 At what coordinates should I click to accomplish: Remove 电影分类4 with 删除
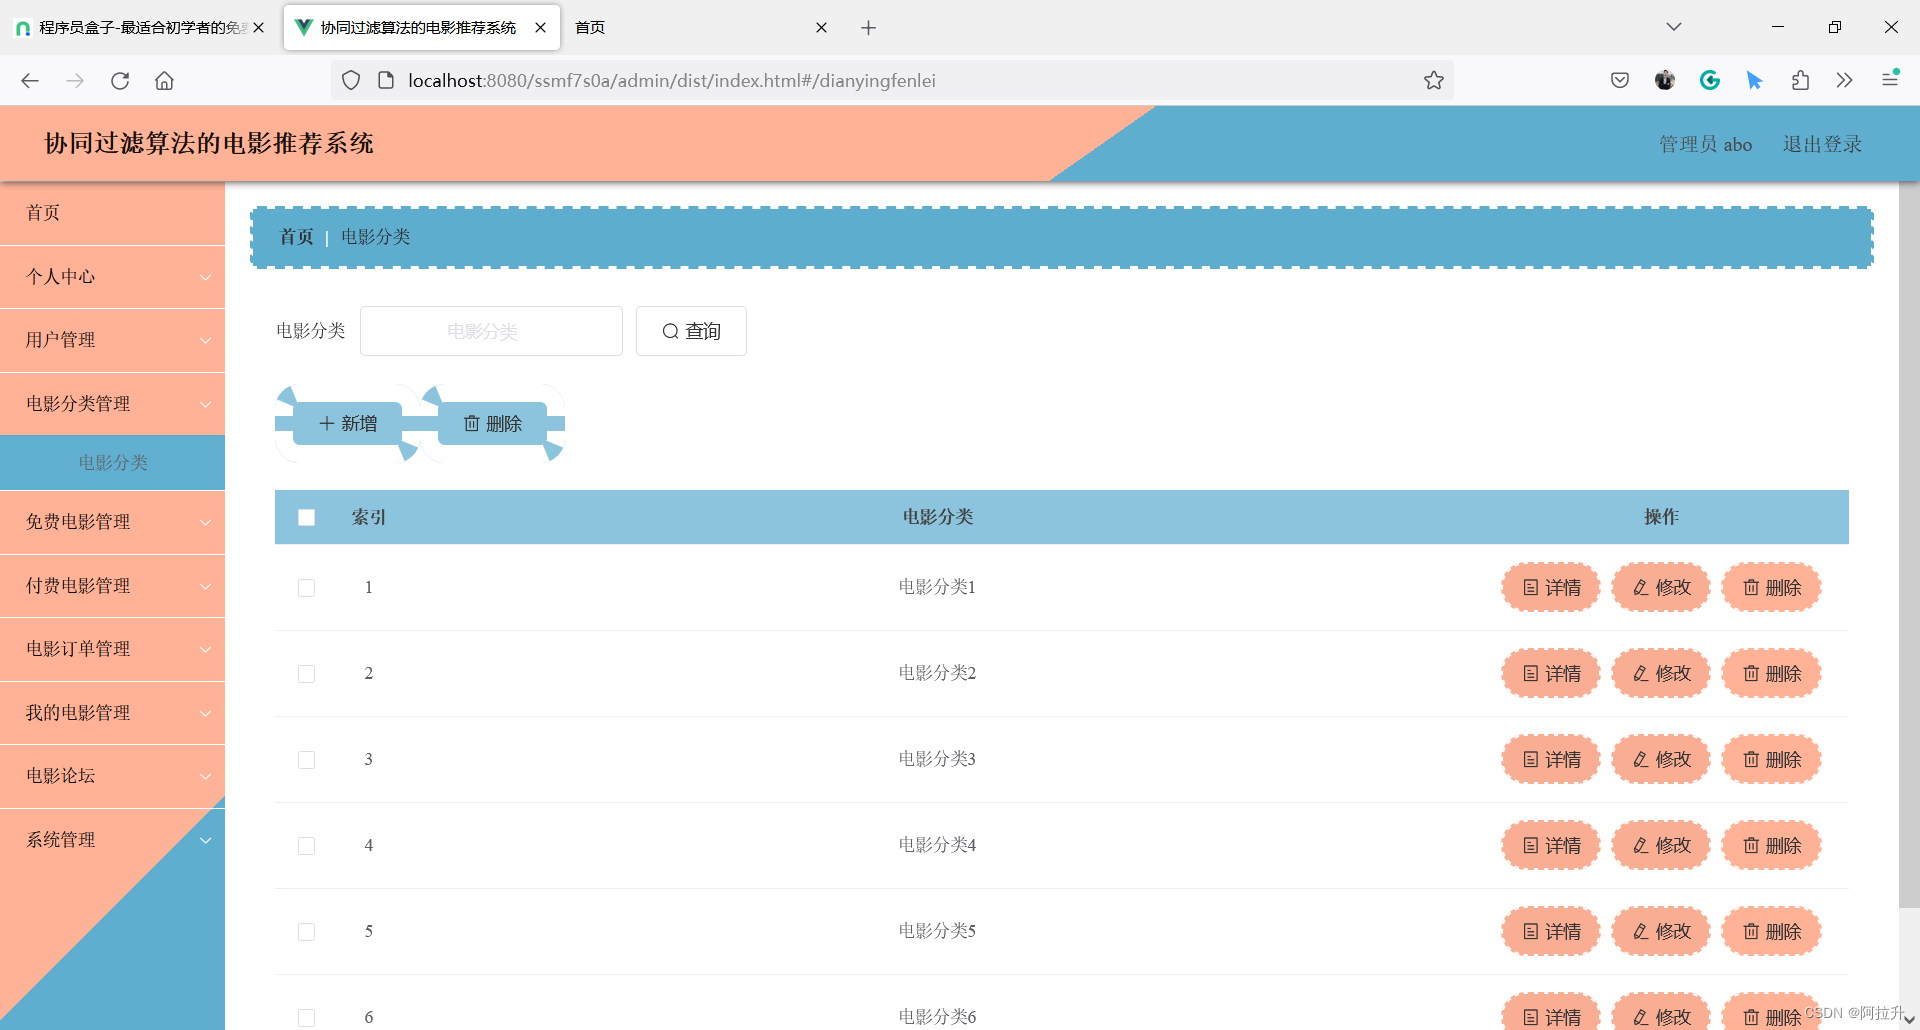pyautogui.click(x=1771, y=846)
